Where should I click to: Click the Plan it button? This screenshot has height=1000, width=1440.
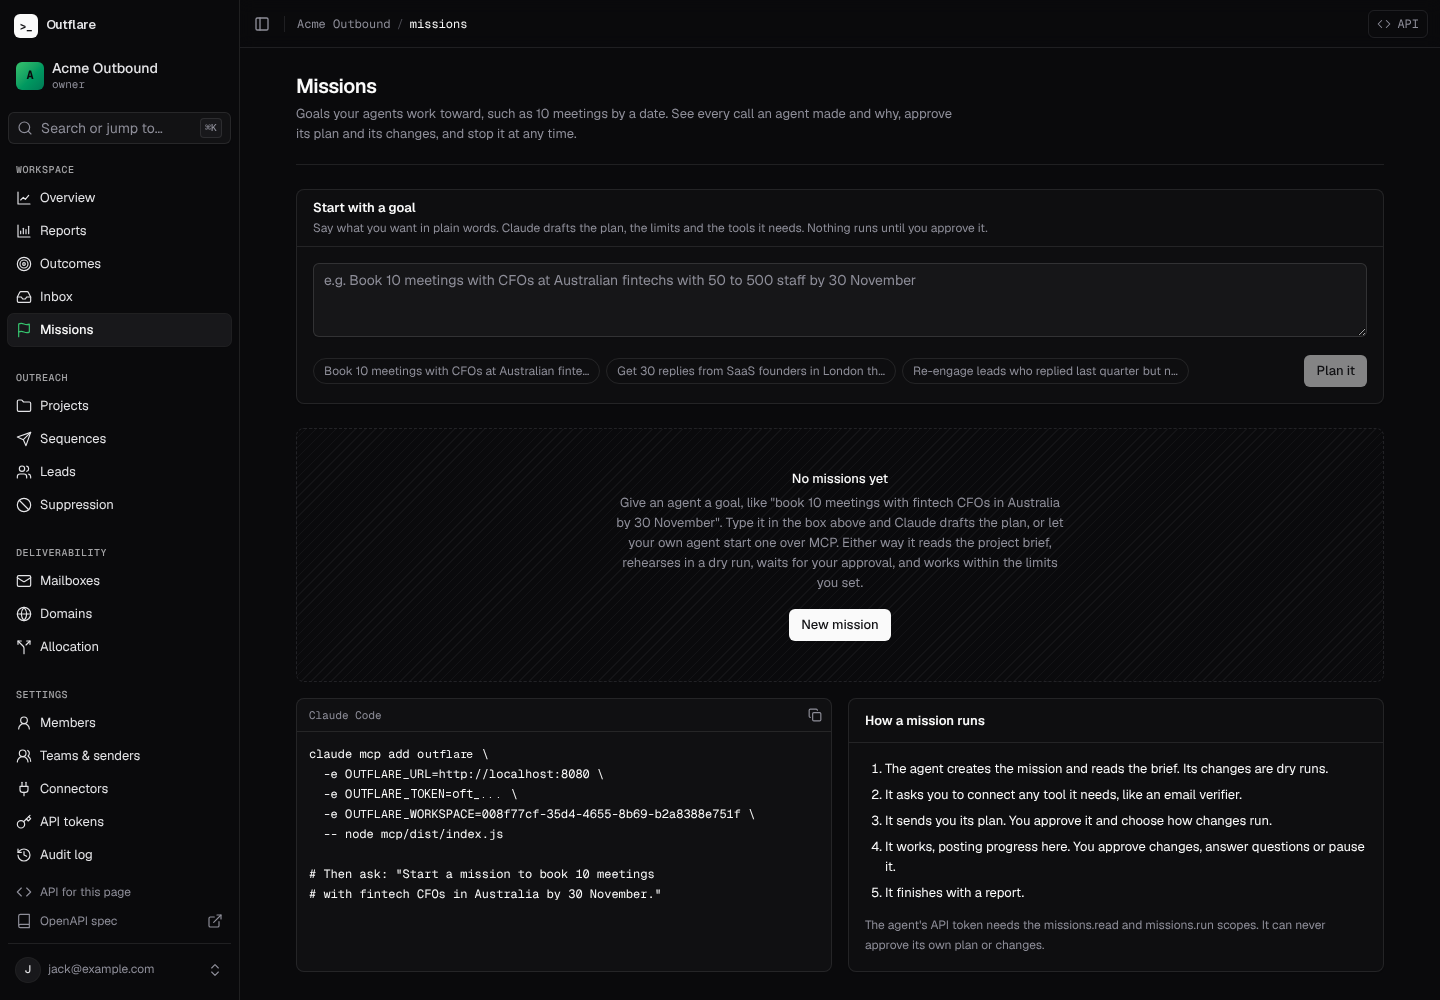click(1335, 371)
